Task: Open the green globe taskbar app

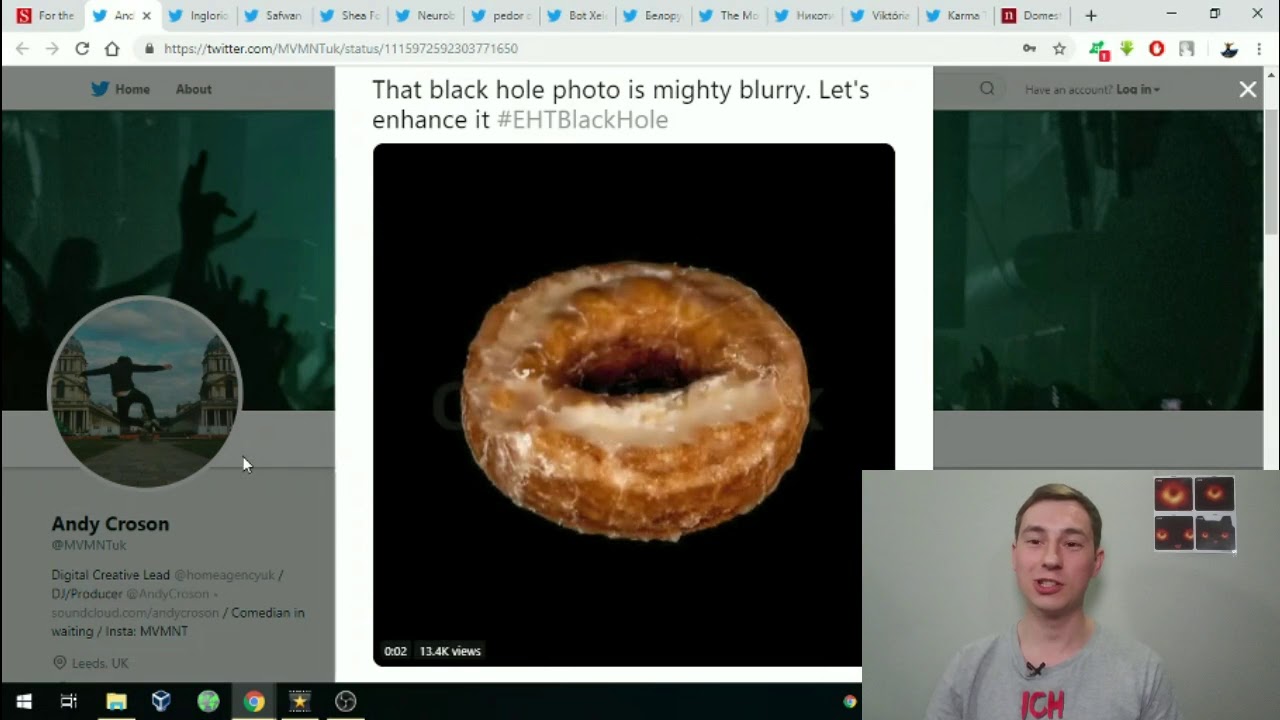Action: tap(208, 701)
